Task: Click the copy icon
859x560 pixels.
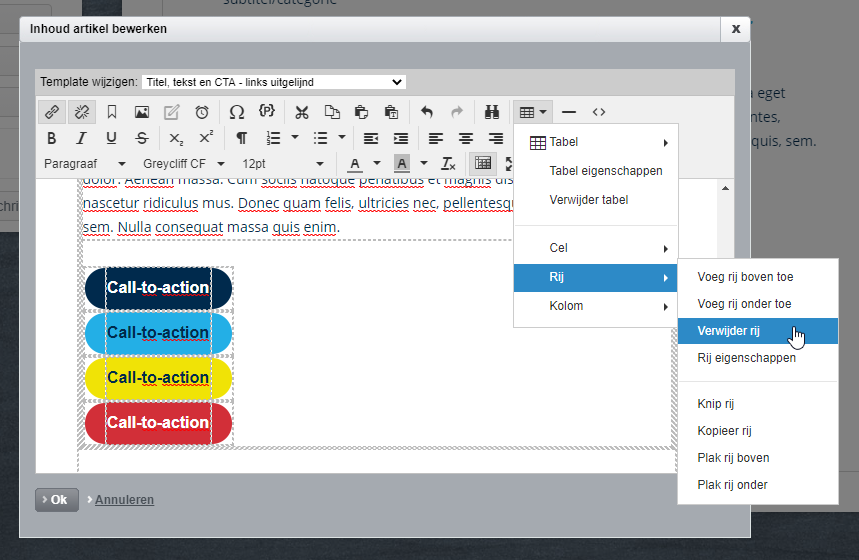Action: pos(331,112)
